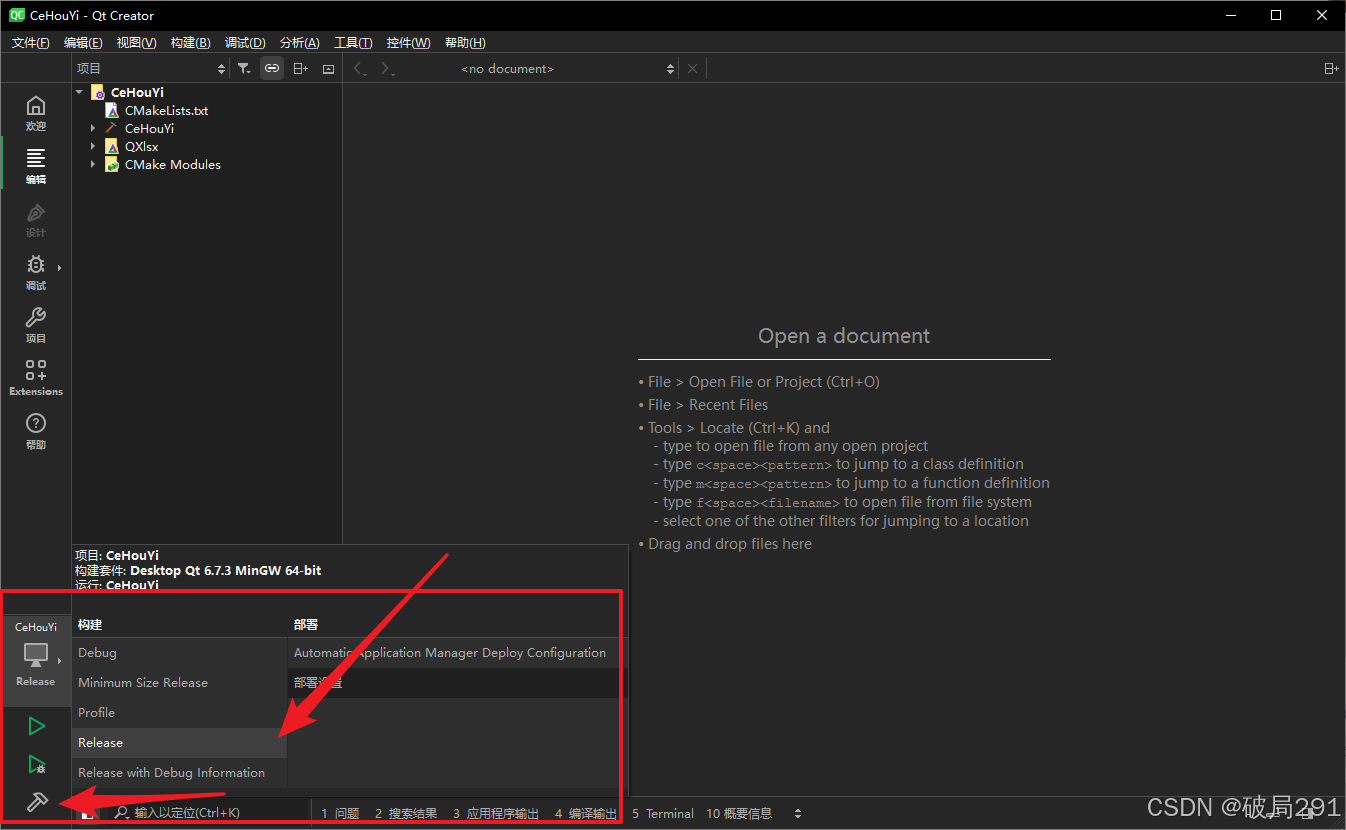
Task: Split the 项目 side panel
Action: (x=300, y=68)
